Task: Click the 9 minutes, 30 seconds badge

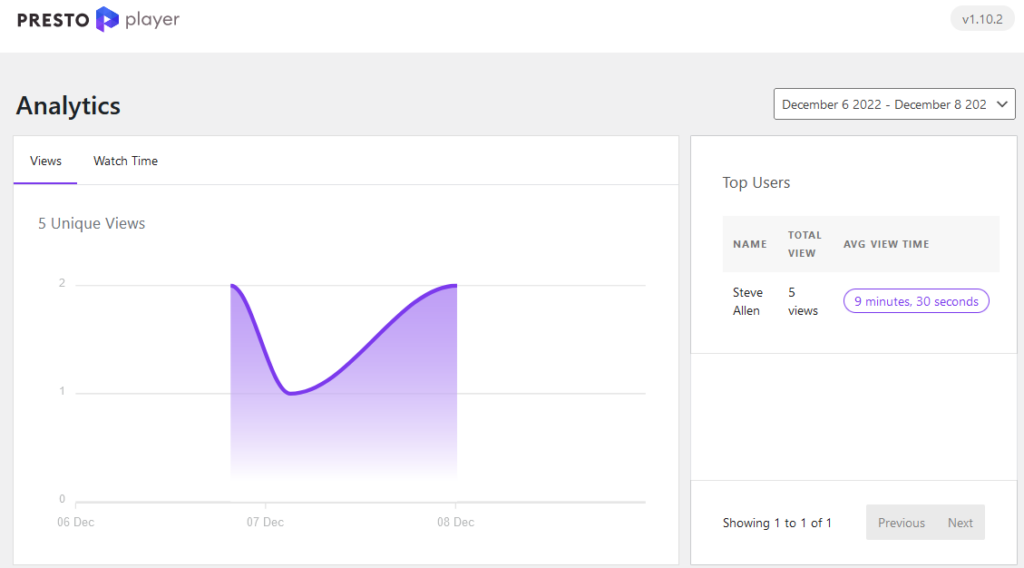Action: click(916, 301)
